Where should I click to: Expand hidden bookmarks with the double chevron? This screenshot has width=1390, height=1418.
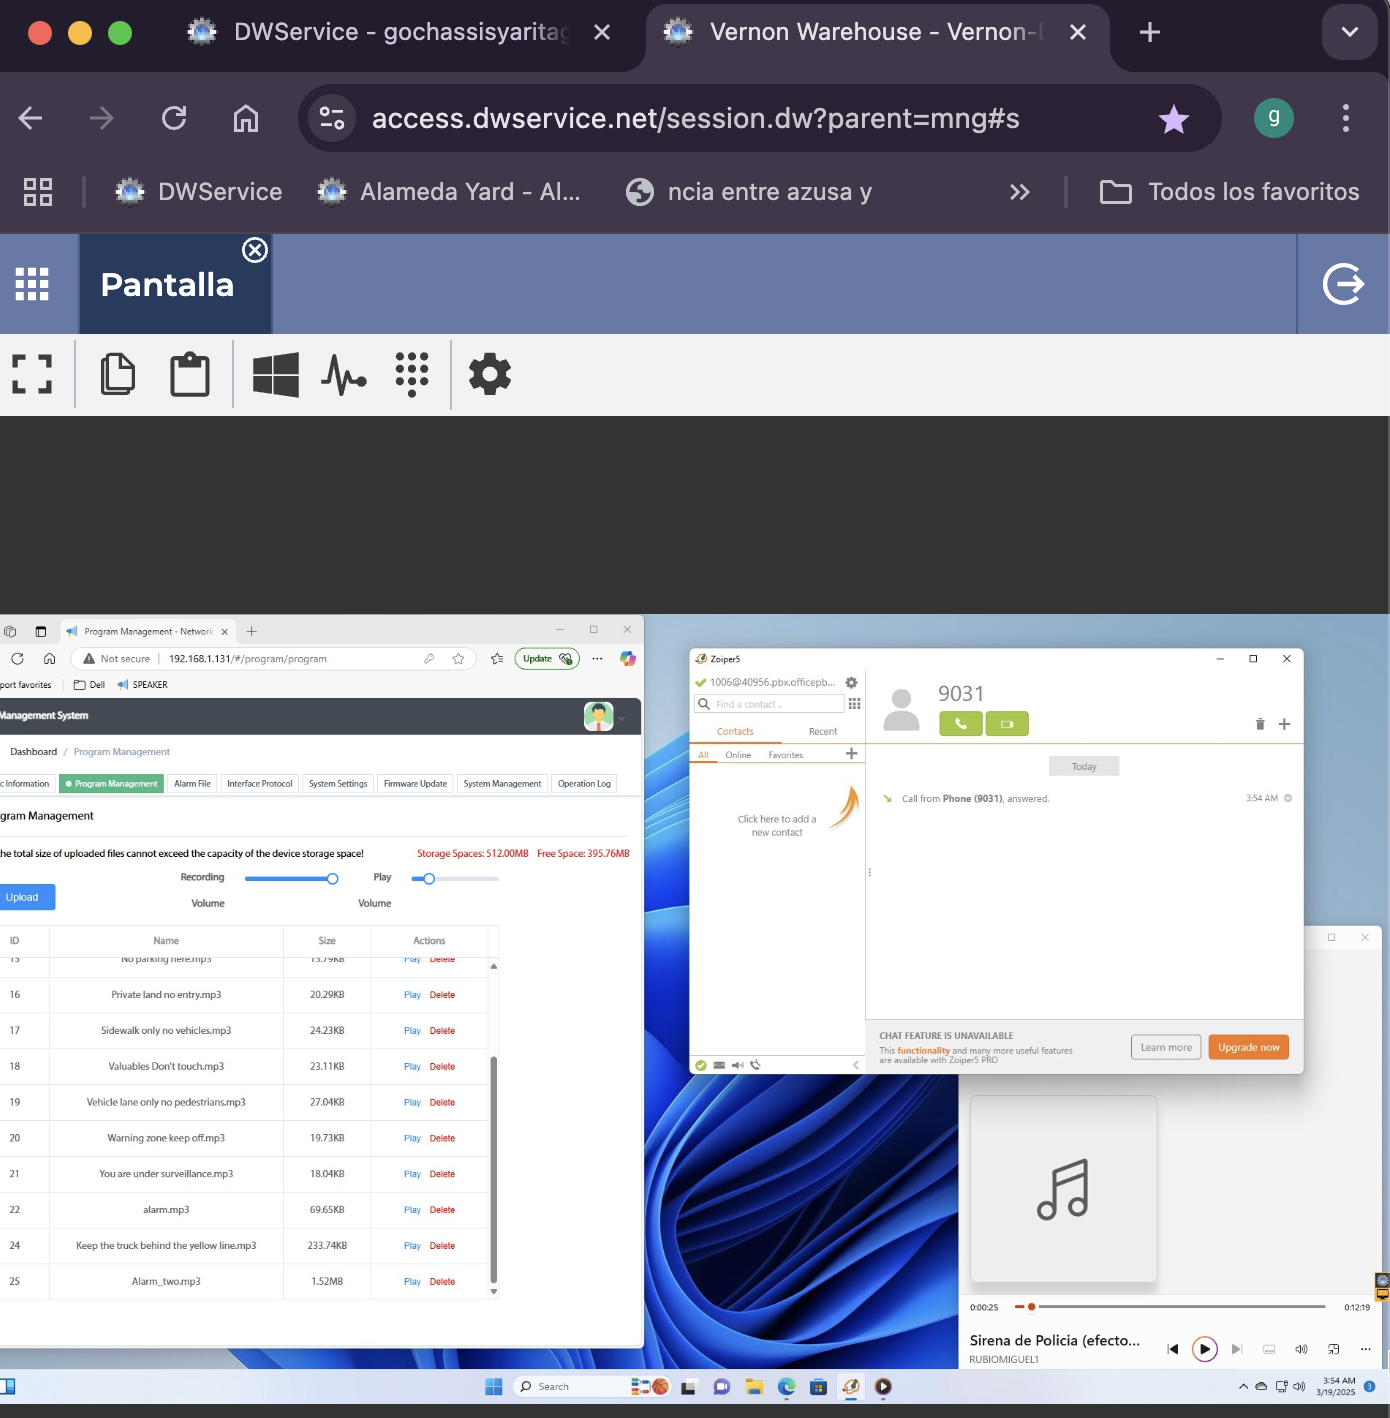tap(1019, 192)
